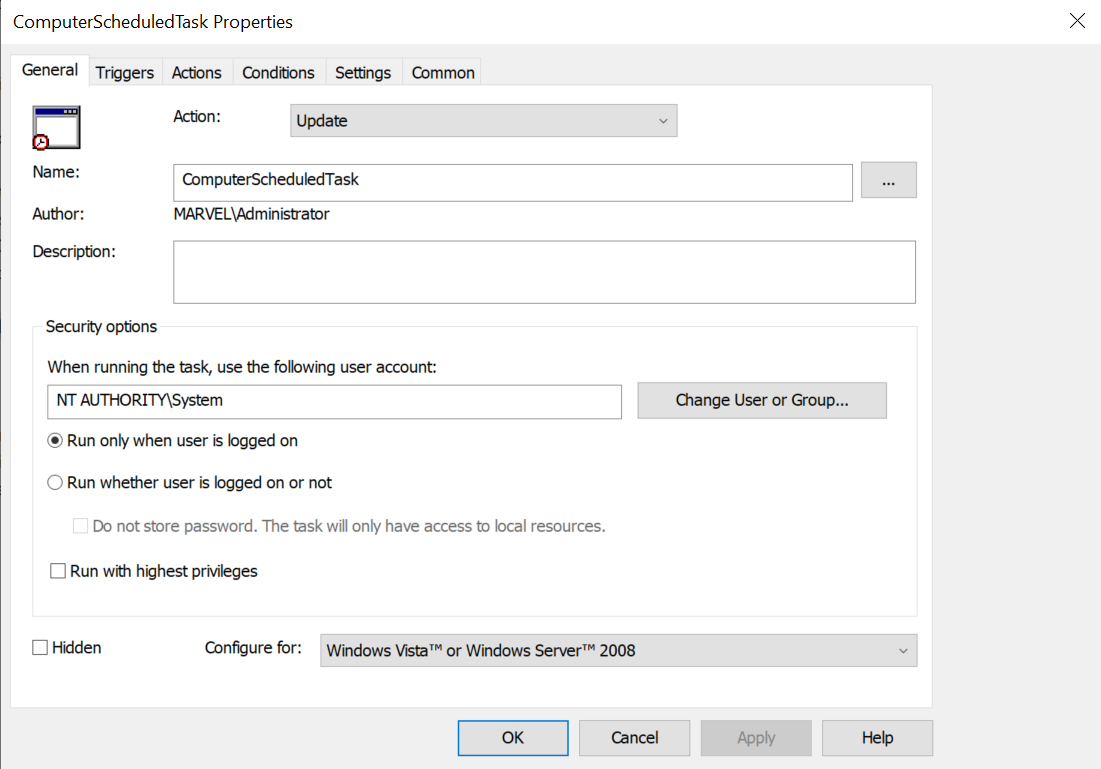Image resolution: width=1101 pixels, height=769 pixels.
Task: Open the Common tab
Action: [443, 72]
